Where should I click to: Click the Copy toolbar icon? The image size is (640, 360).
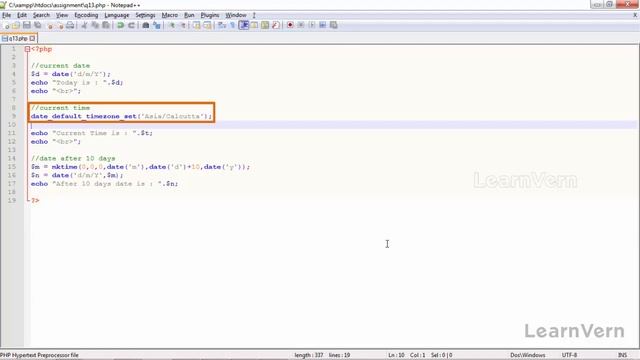point(95,25)
